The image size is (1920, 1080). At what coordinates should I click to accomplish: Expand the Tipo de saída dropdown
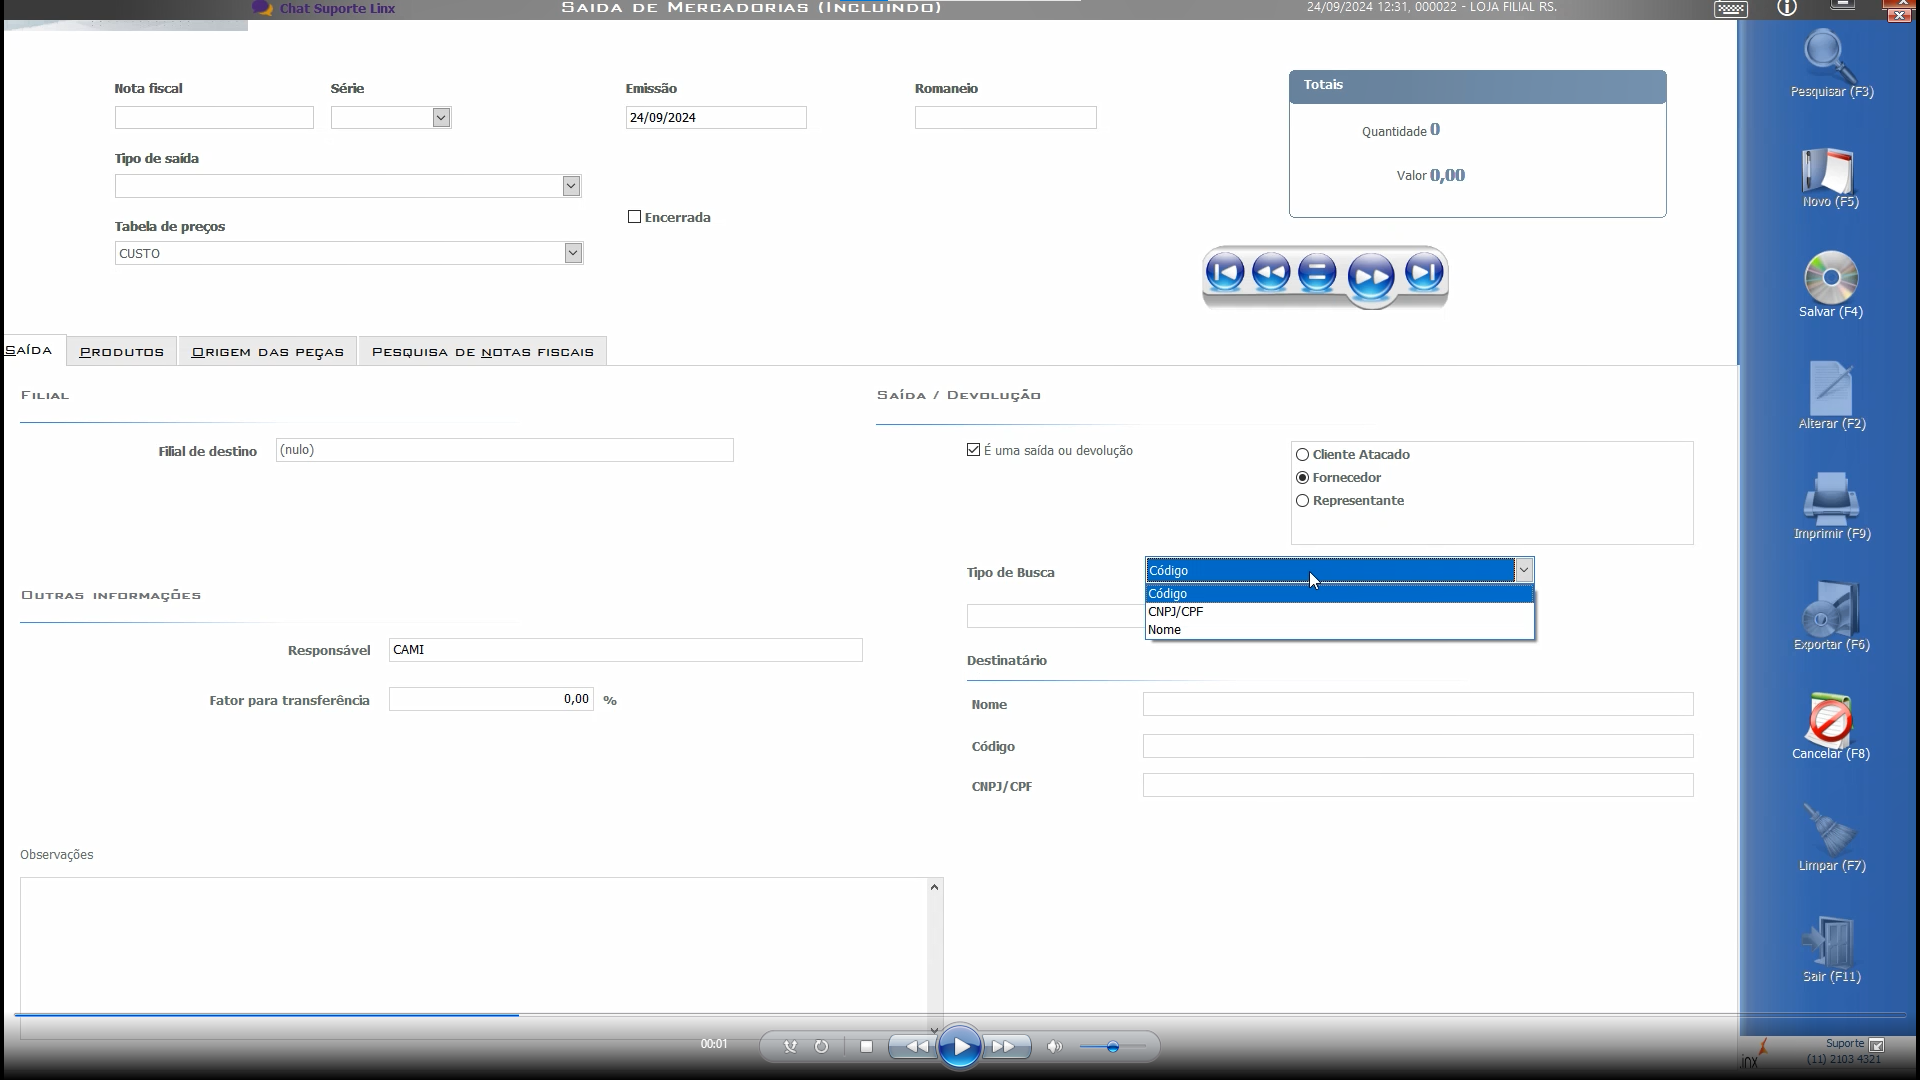tap(571, 186)
